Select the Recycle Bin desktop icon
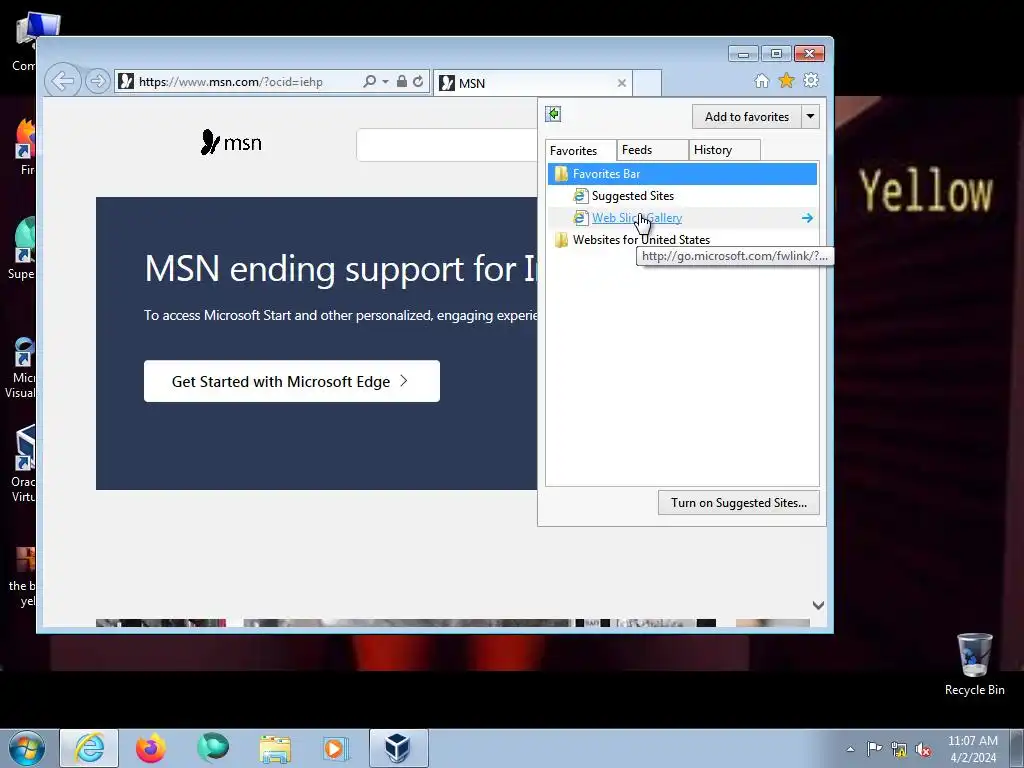The image size is (1024, 768). 974,665
